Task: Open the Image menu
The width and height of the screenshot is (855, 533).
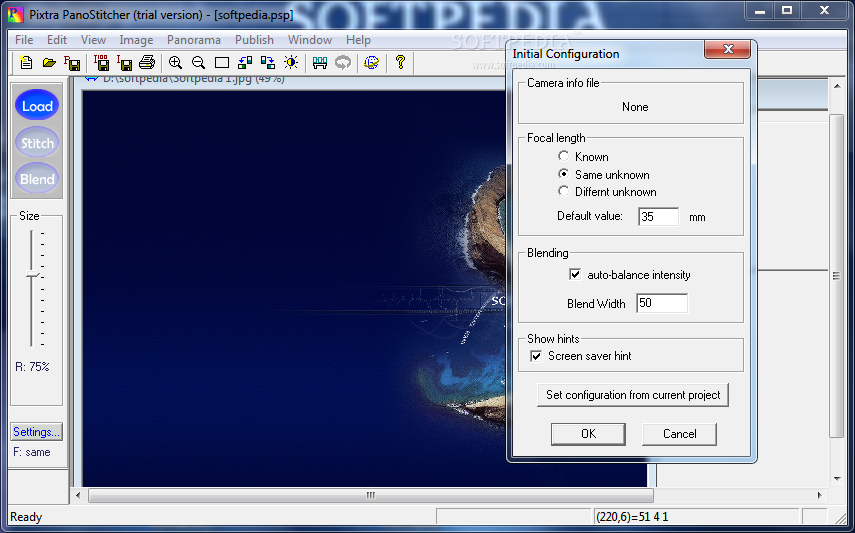Action: coord(136,40)
